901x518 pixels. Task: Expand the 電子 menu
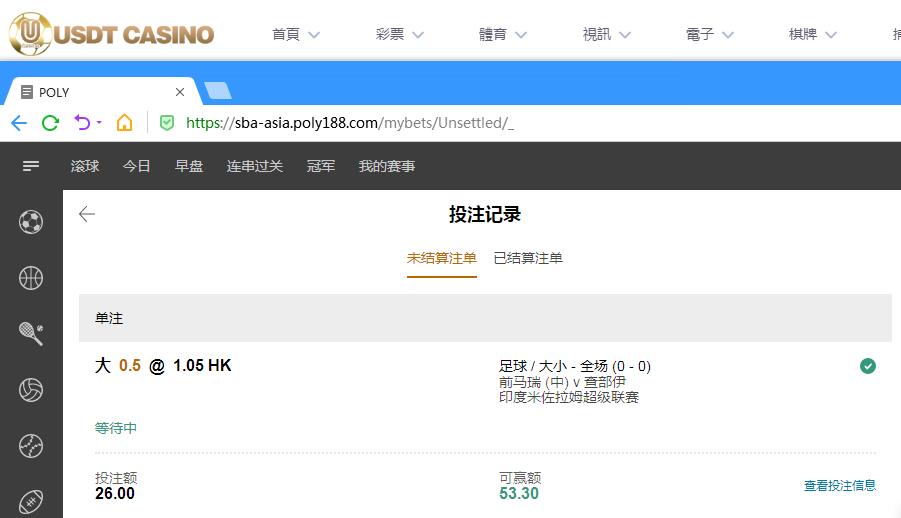[710, 34]
